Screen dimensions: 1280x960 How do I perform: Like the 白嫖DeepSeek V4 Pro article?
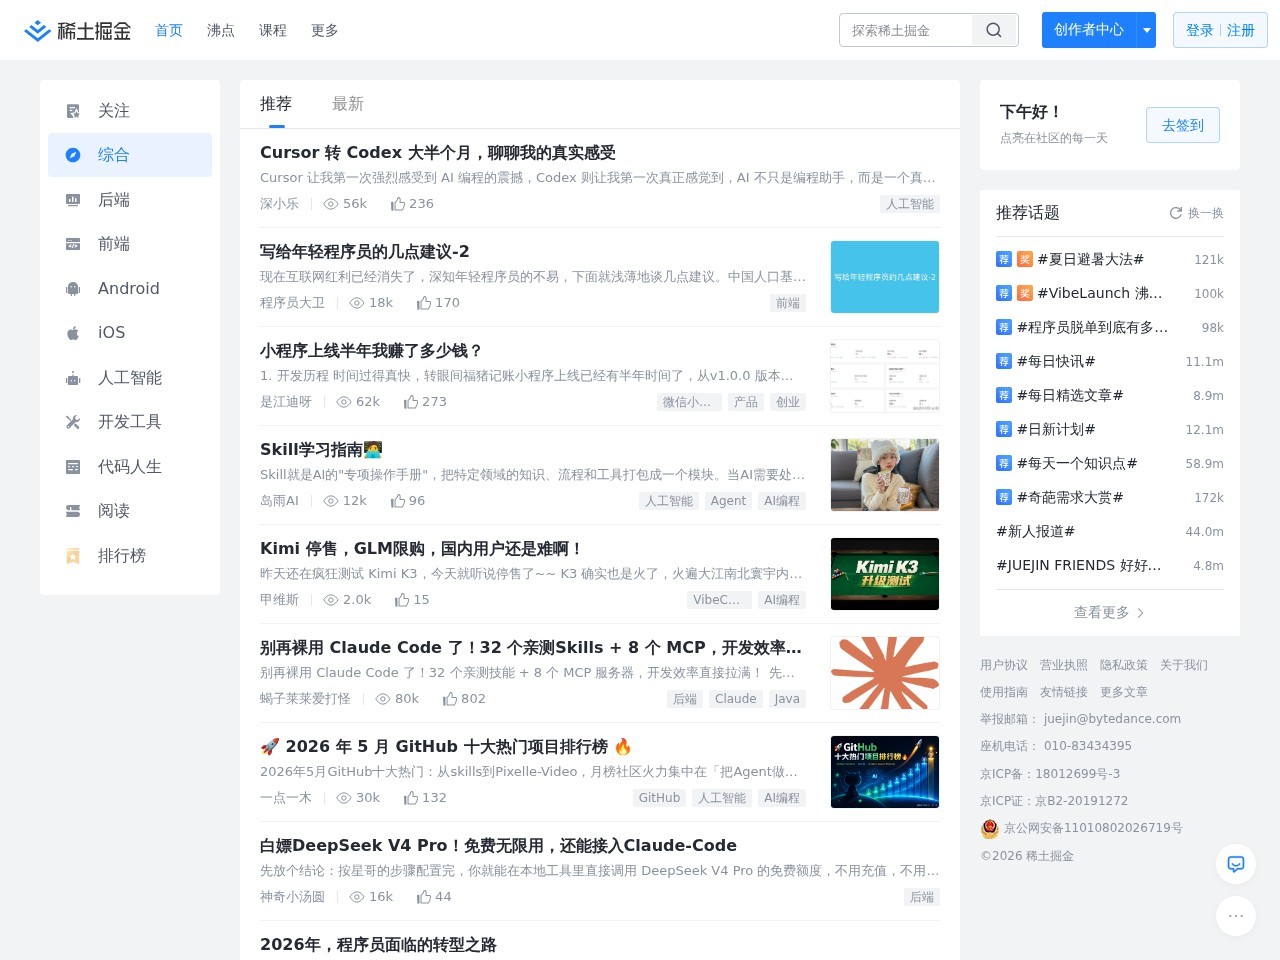424,897
